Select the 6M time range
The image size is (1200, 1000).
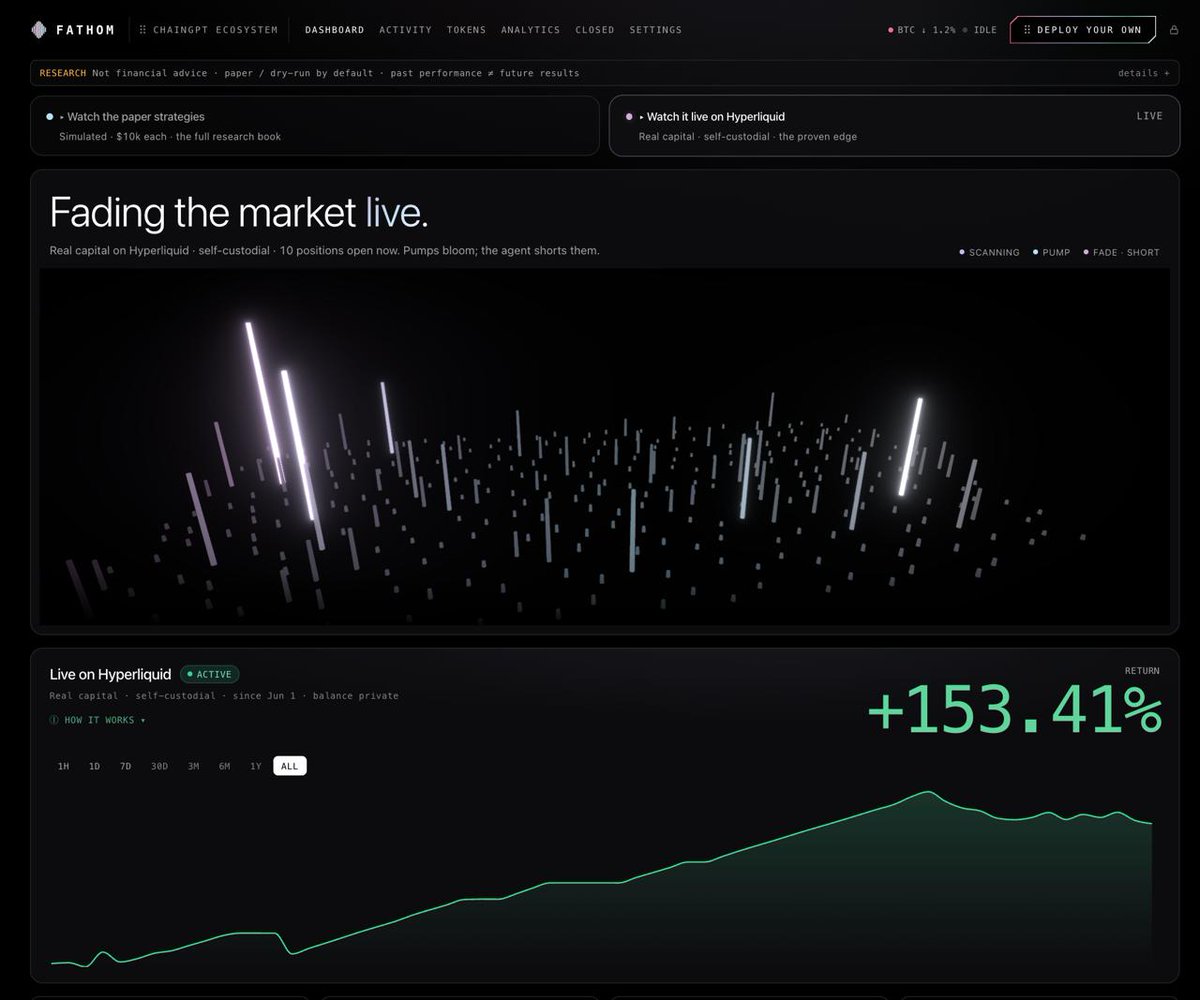pos(224,766)
